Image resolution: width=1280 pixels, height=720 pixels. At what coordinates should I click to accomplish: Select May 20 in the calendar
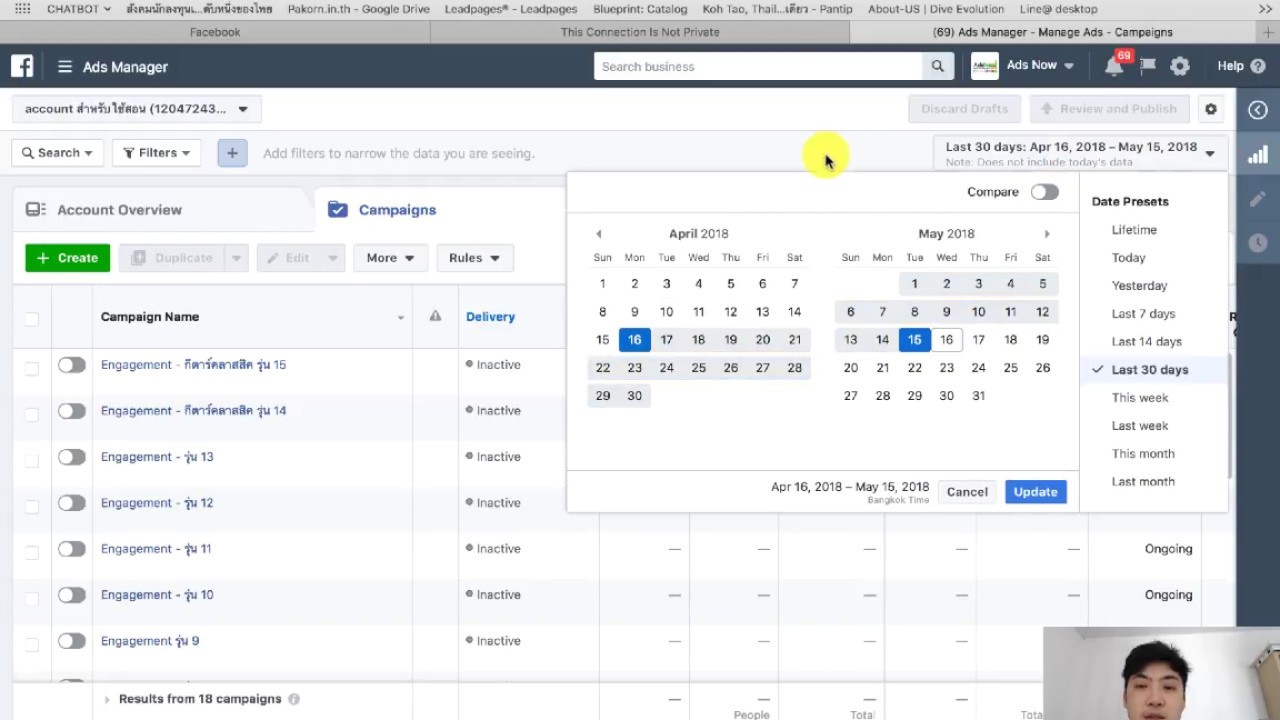click(x=850, y=368)
